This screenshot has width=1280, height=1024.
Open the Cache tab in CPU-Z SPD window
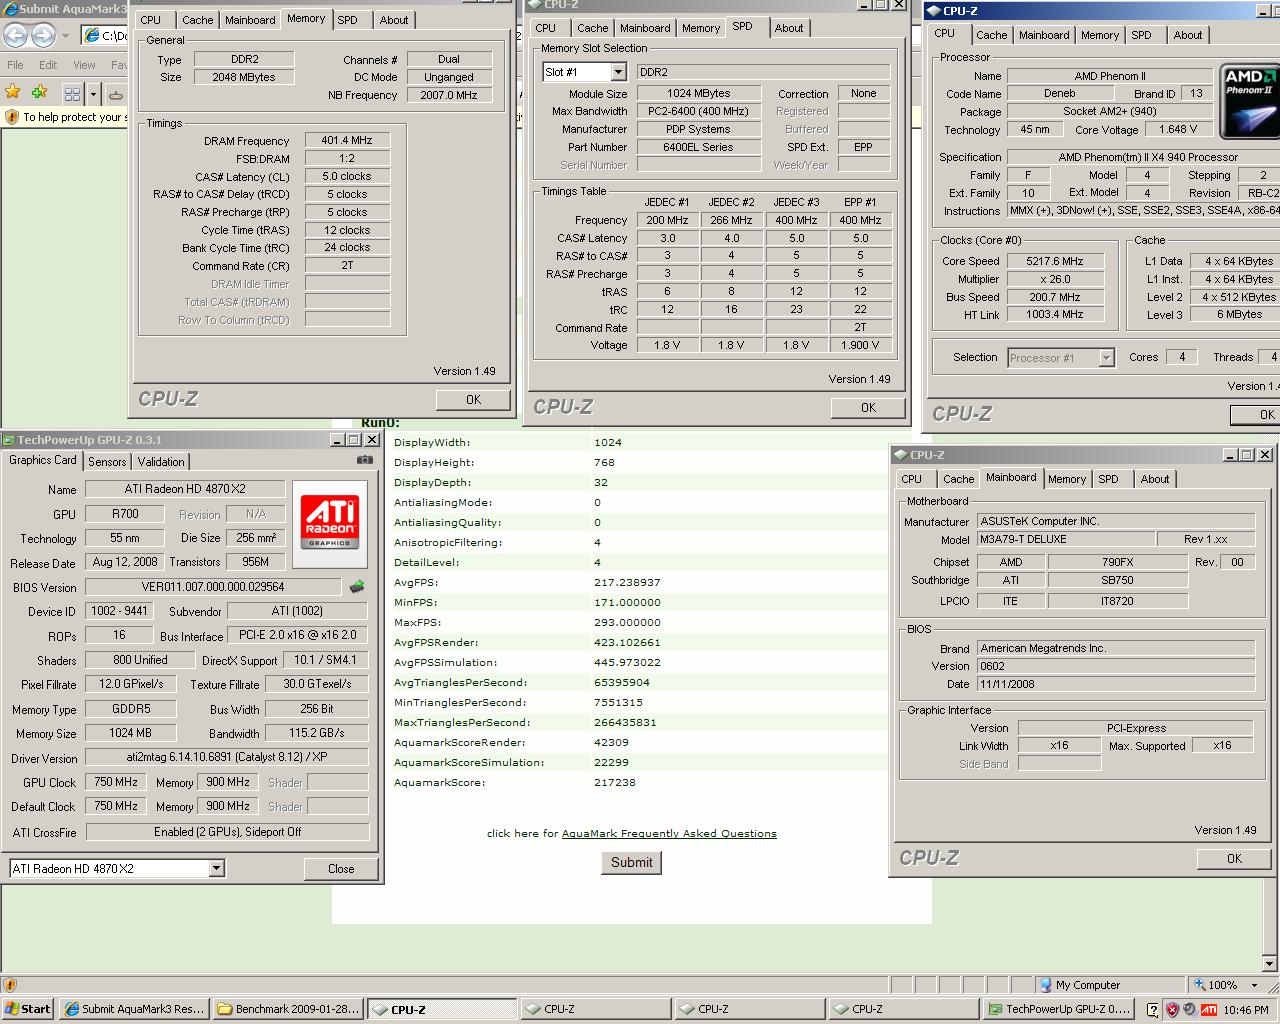(592, 28)
